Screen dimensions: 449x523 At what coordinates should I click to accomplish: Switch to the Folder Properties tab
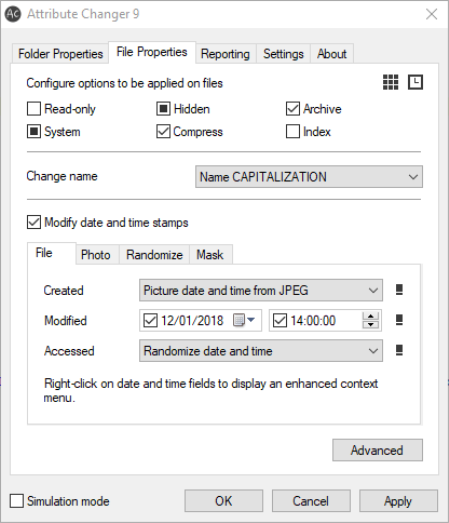coord(60,54)
